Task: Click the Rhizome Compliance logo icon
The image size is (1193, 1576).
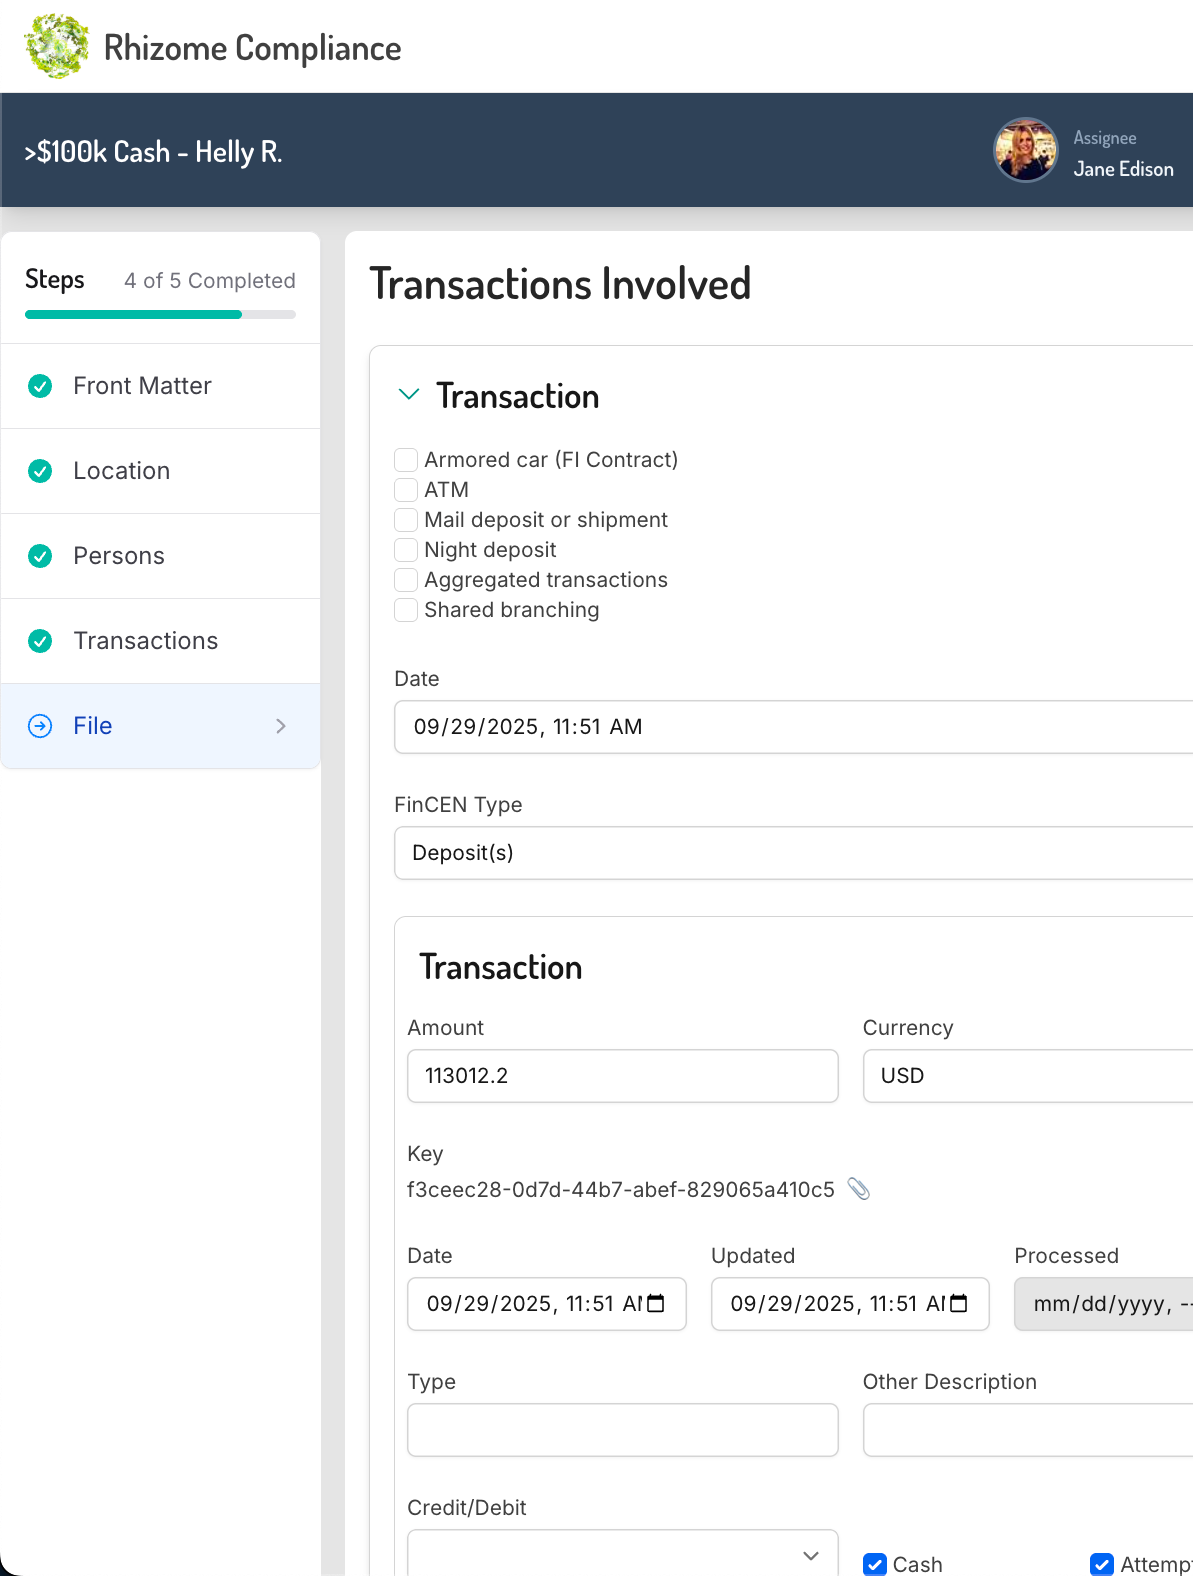Action: click(56, 47)
